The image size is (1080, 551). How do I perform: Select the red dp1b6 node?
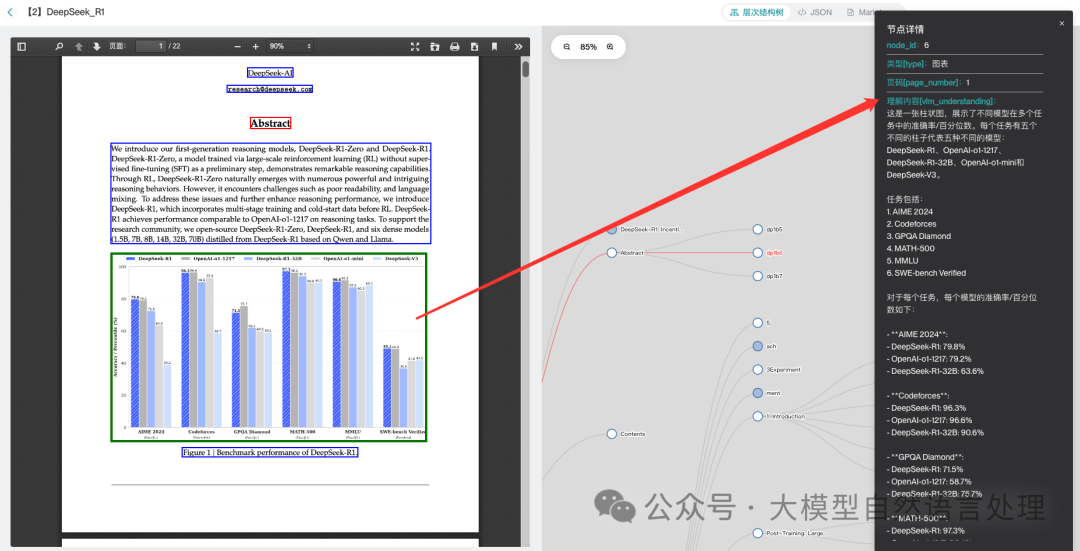(758, 253)
